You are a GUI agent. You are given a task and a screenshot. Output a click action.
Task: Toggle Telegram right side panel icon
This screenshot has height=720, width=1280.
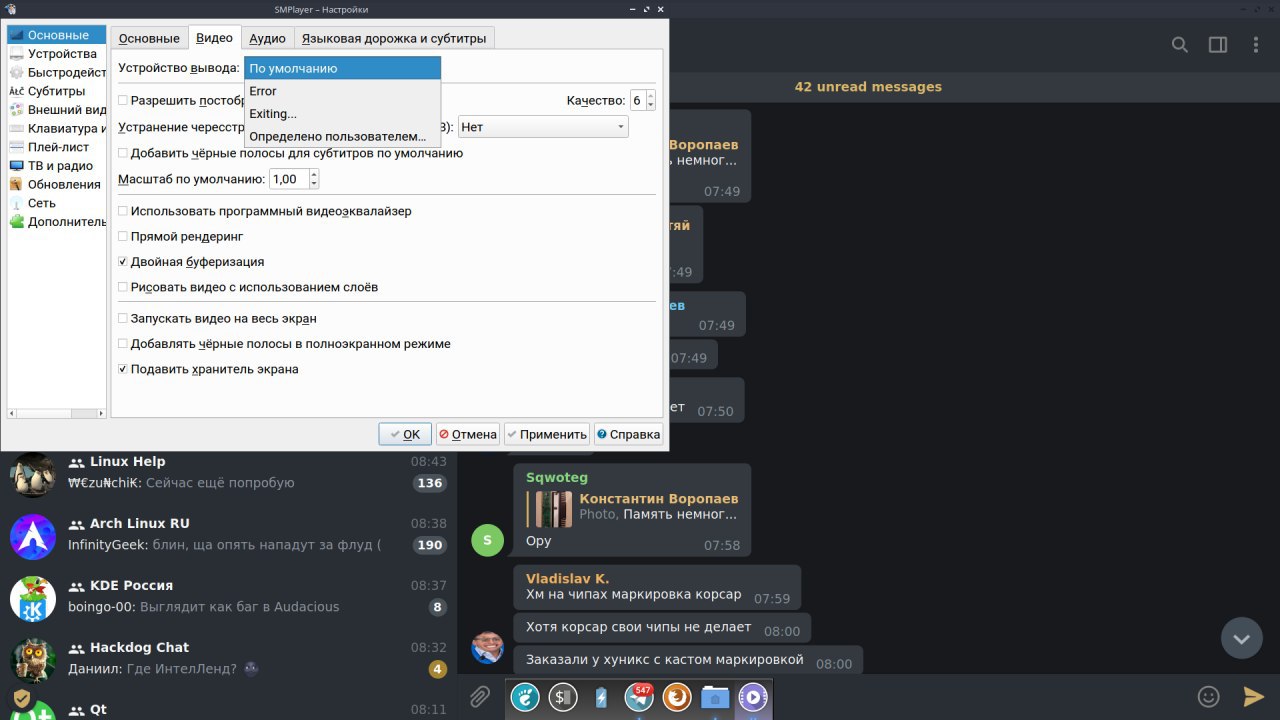[x=1218, y=45]
